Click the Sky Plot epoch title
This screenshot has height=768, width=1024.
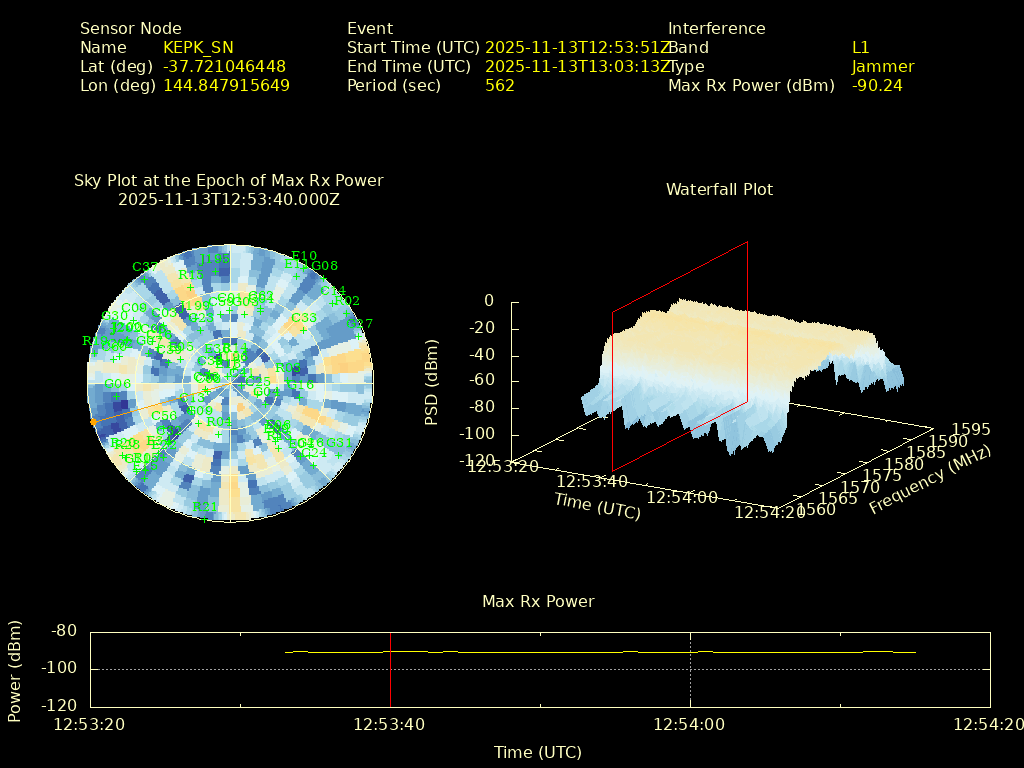(x=228, y=190)
